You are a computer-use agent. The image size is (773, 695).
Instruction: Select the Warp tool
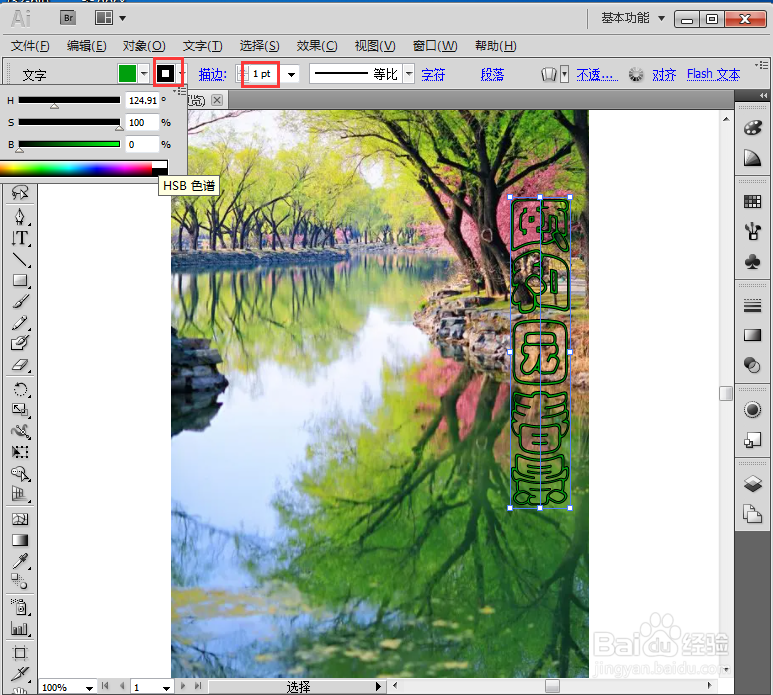[20, 431]
